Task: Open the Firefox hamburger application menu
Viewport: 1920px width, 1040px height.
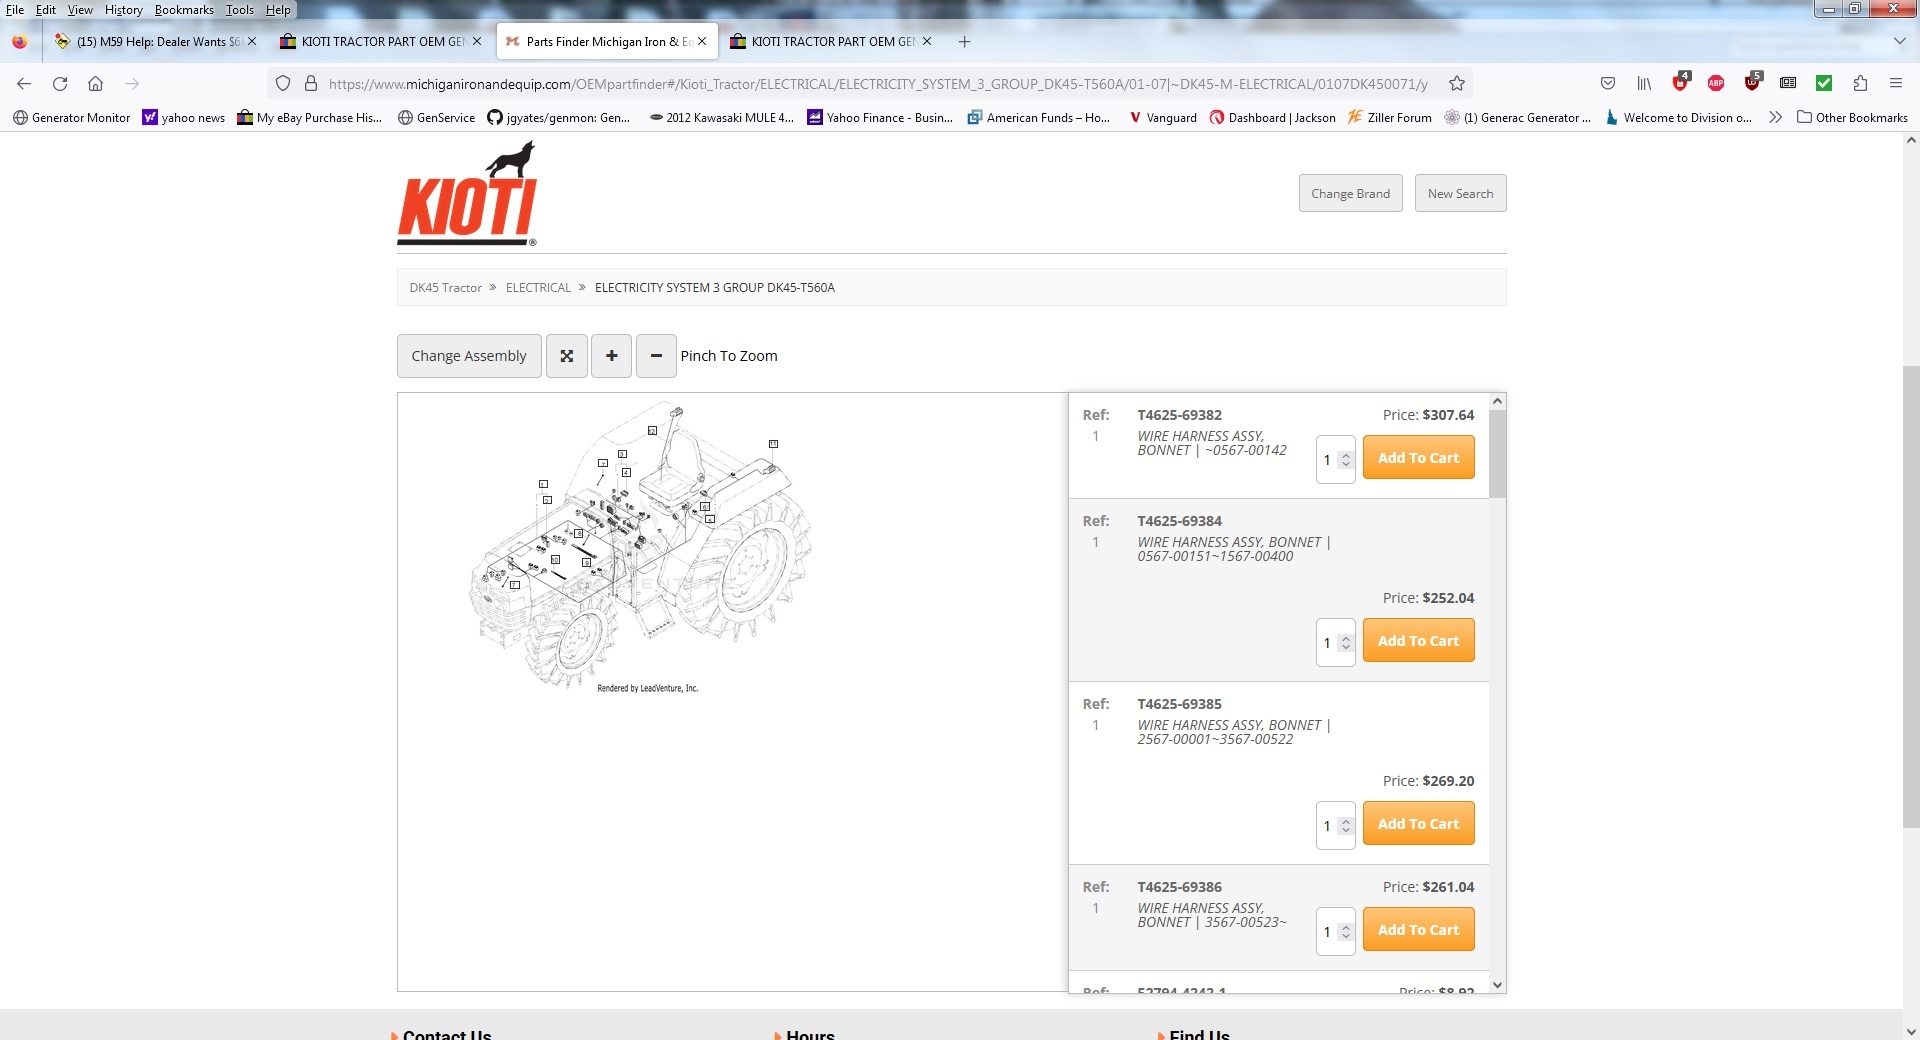Action: (x=1895, y=84)
